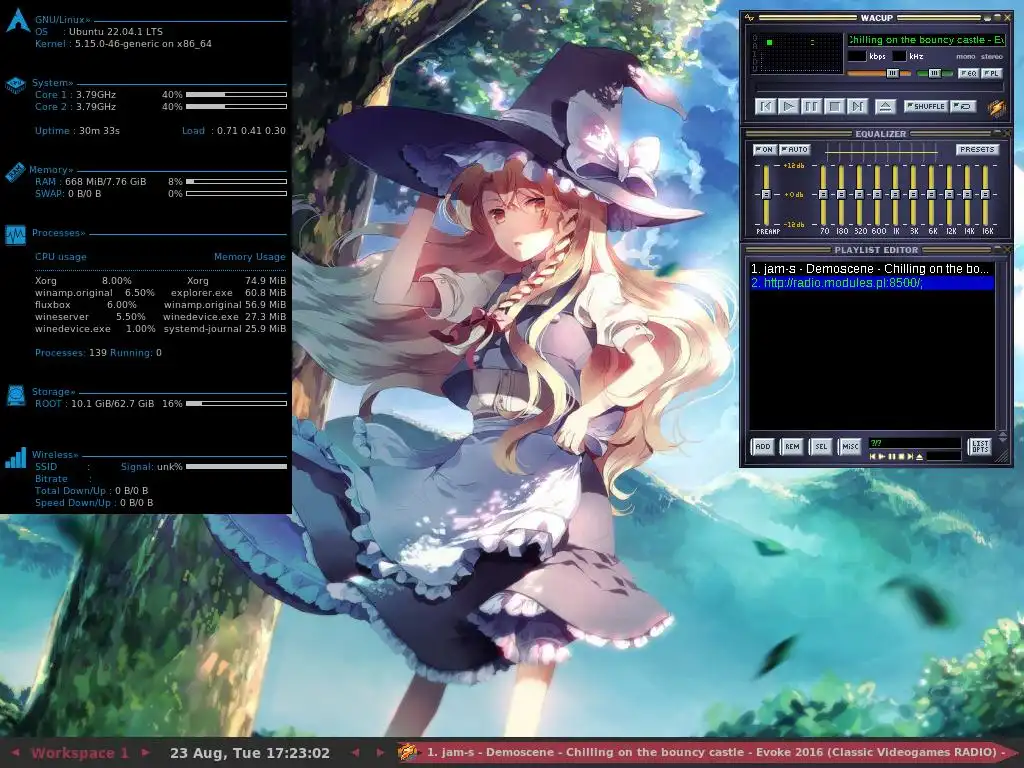Viewport: 1024px width, 768px height.
Task: Toggle Shuffle mode
Action: click(x=925, y=106)
